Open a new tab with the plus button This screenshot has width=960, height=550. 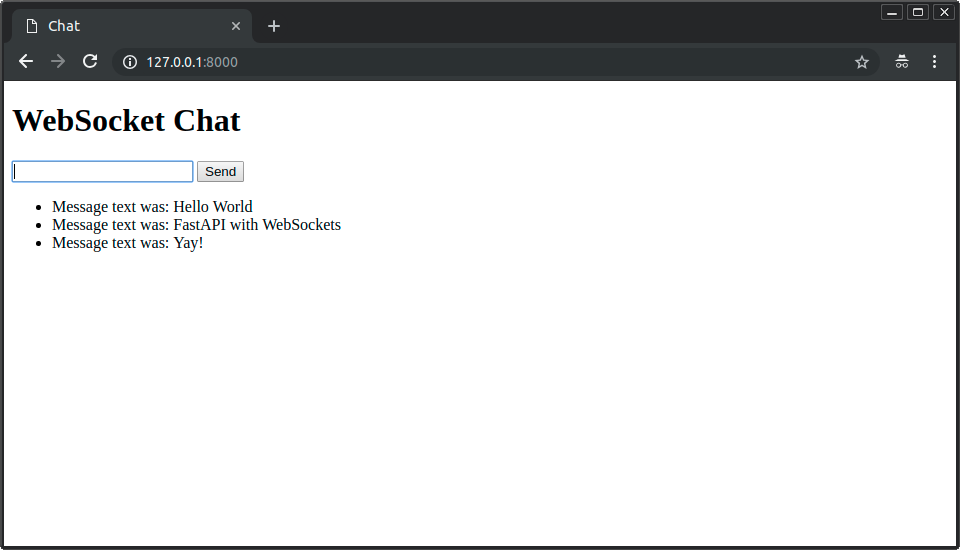274,26
